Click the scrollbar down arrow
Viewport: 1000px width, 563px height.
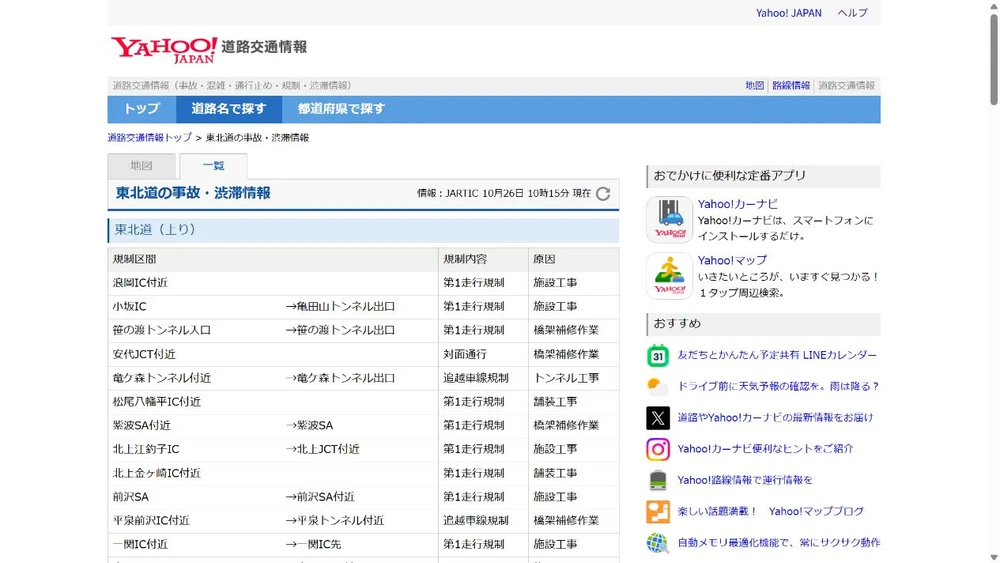994,557
